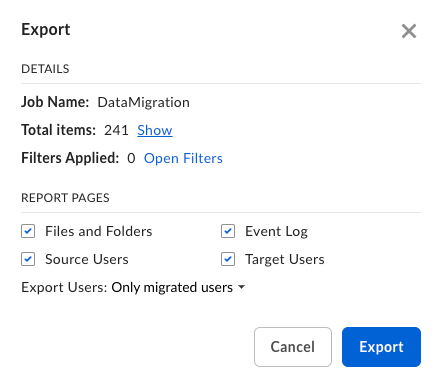Open Filters link
Screen dimensions: 441x389
[x=183, y=158]
